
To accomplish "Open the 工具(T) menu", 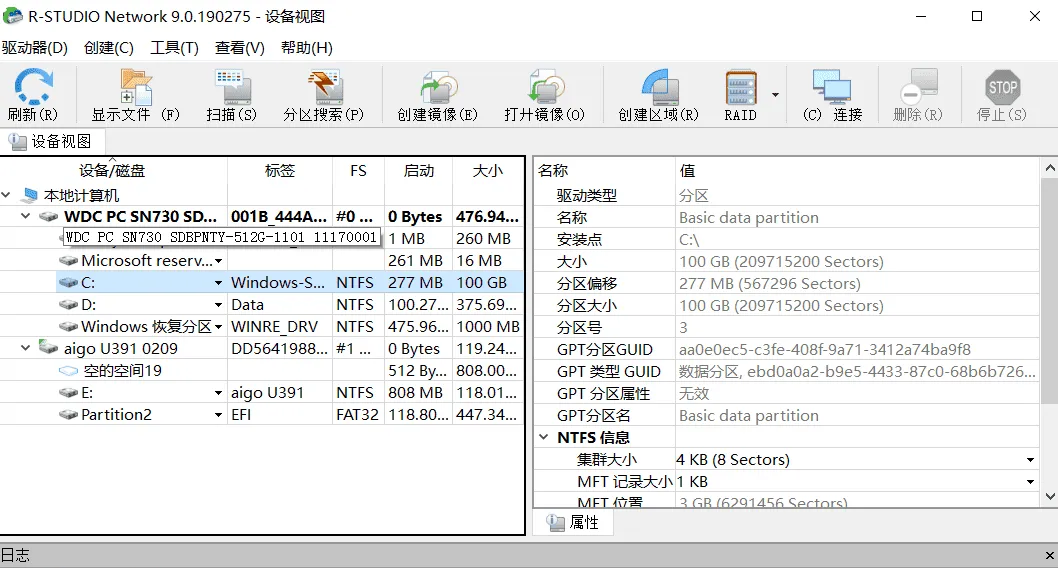I will click(x=174, y=48).
